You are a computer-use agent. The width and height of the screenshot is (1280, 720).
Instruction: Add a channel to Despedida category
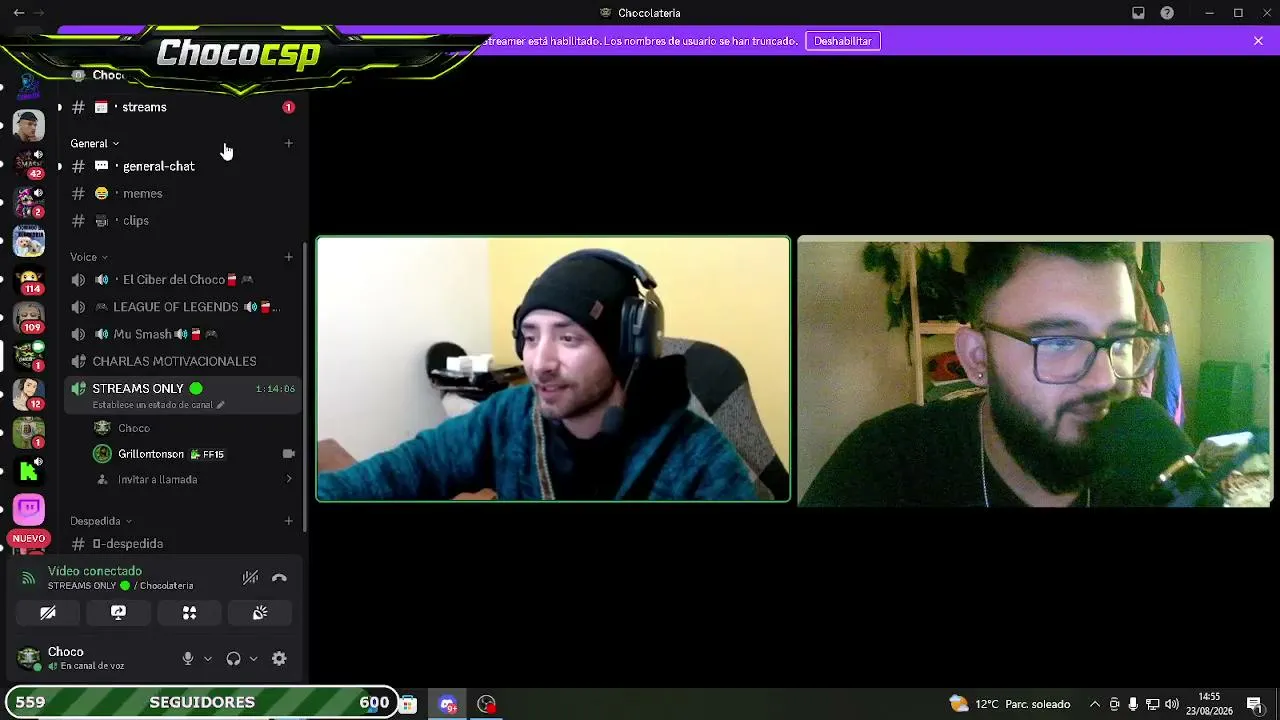click(x=289, y=521)
